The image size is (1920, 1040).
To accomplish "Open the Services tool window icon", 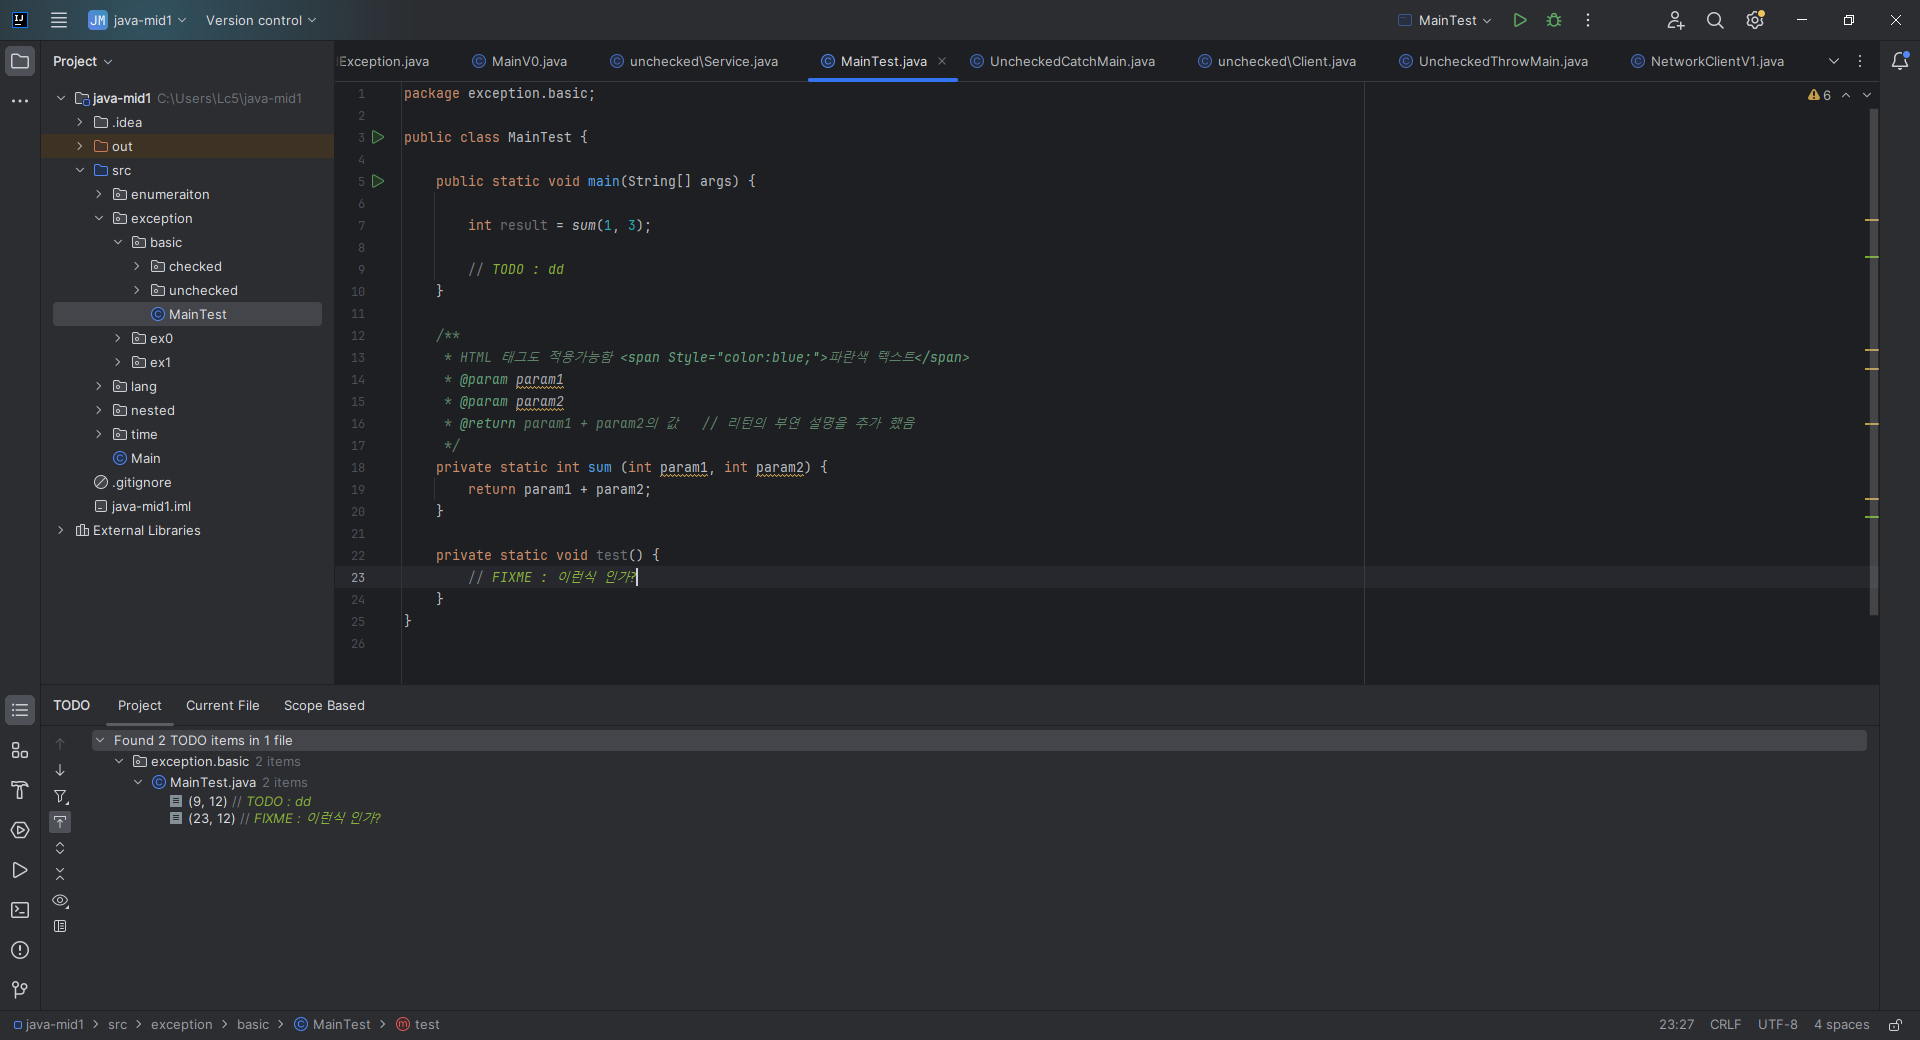I will coord(20,830).
